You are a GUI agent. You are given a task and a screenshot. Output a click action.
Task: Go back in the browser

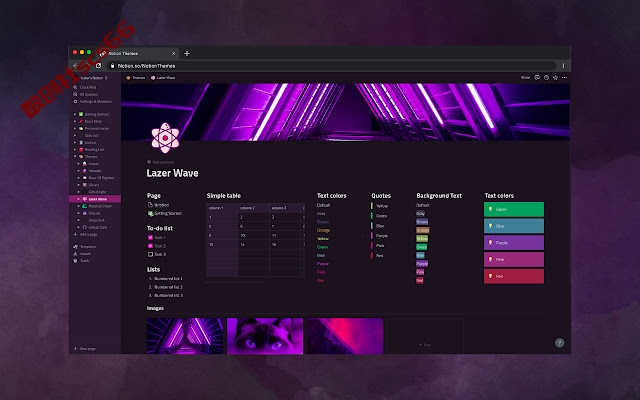click(76, 65)
